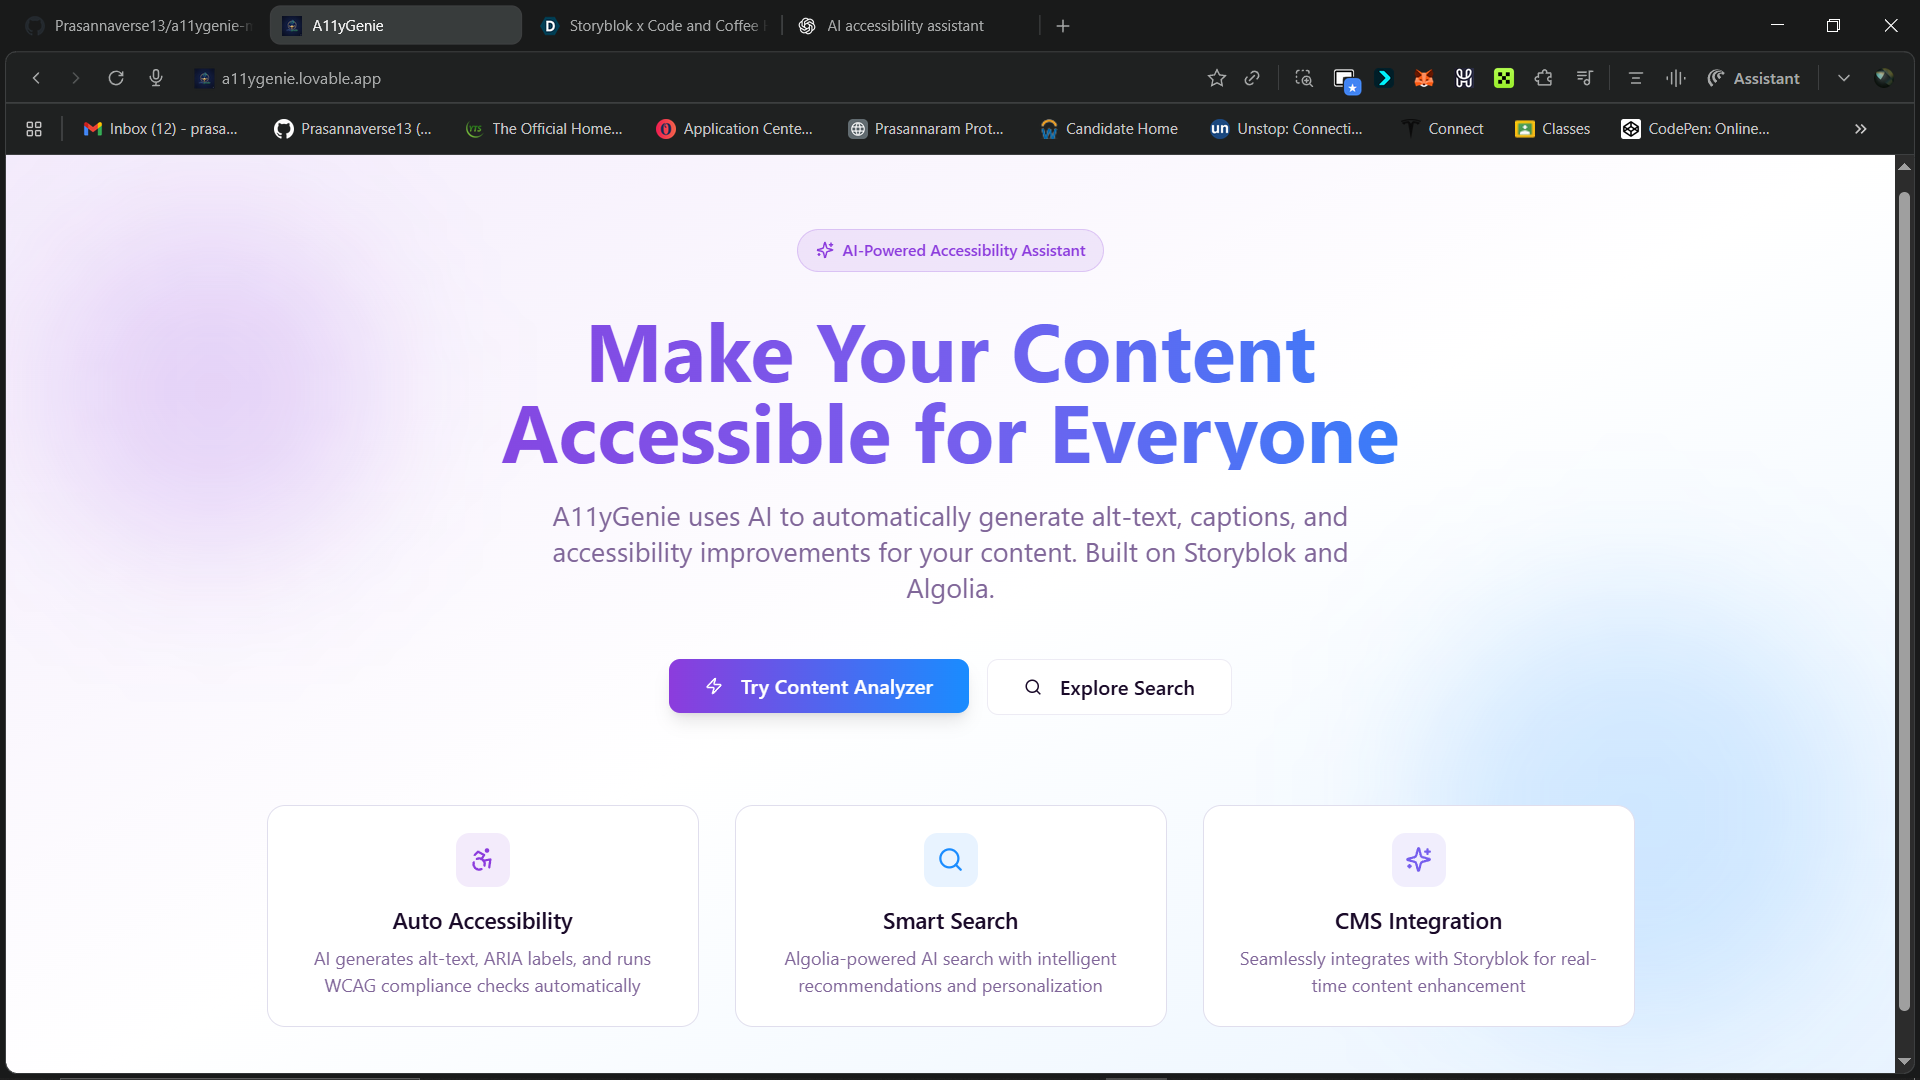Image resolution: width=1920 pixels, height=1080 pixels.
Task: Click the microphone voice search icon
Action: (x=156, y=78)
